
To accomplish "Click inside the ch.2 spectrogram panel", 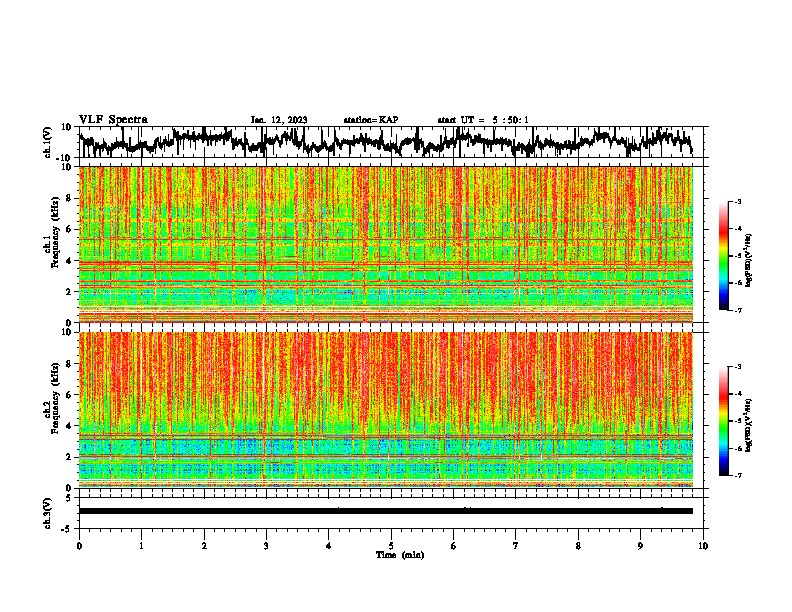I will point(386,410).
